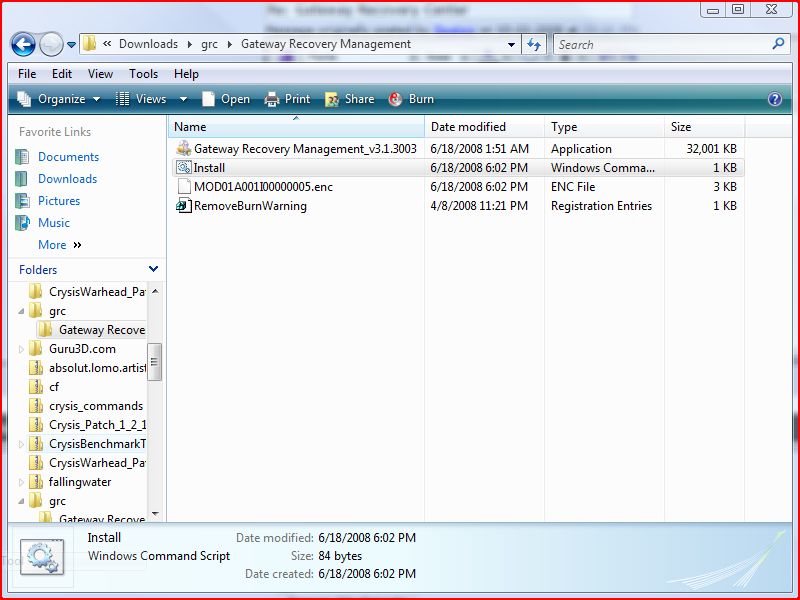This screenshot has height=600, width=800.
Task: Click the Install thumbnail in the details pane
Action: point(42,558)
